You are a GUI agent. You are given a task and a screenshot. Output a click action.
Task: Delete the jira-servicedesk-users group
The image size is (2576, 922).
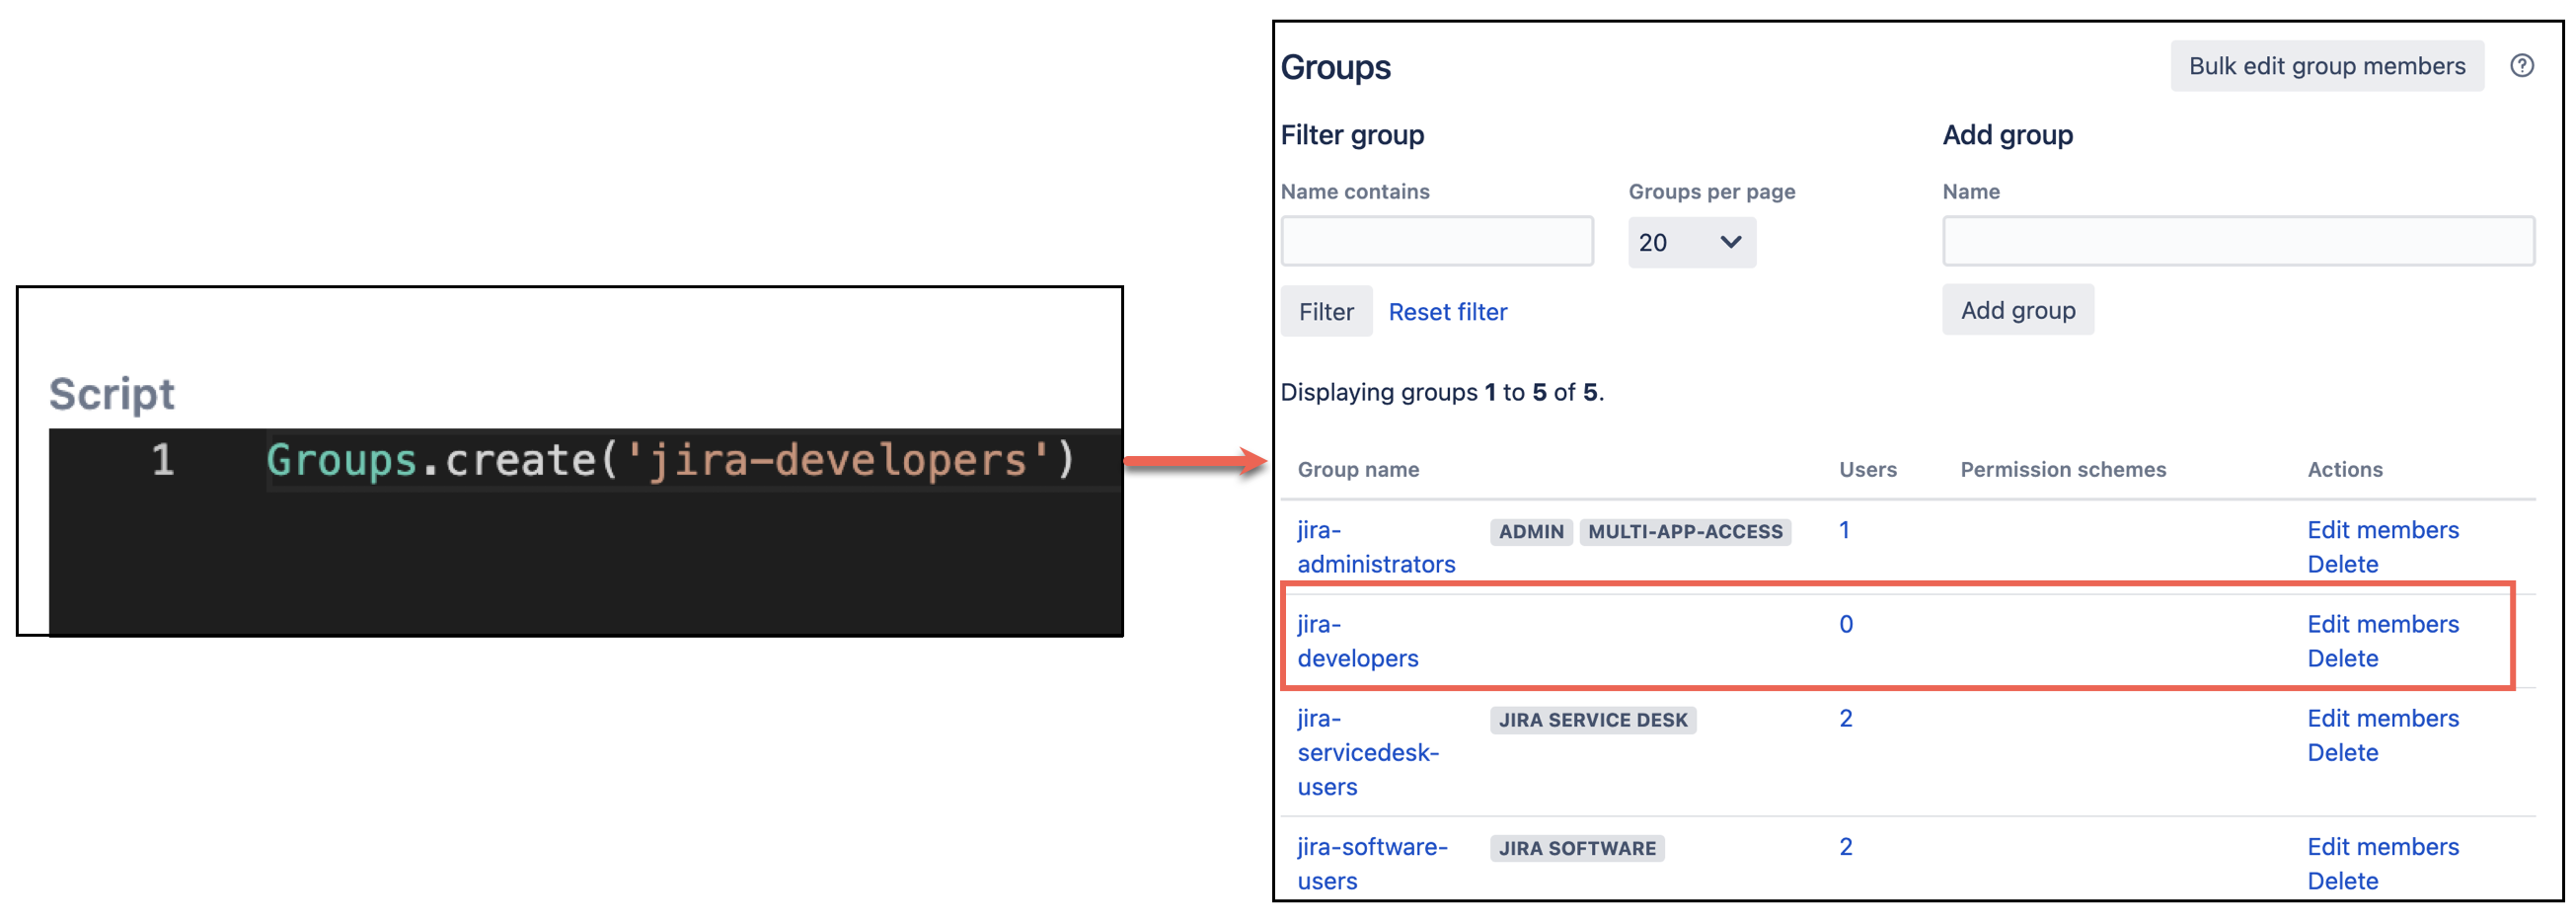(x=2342, y=752)
